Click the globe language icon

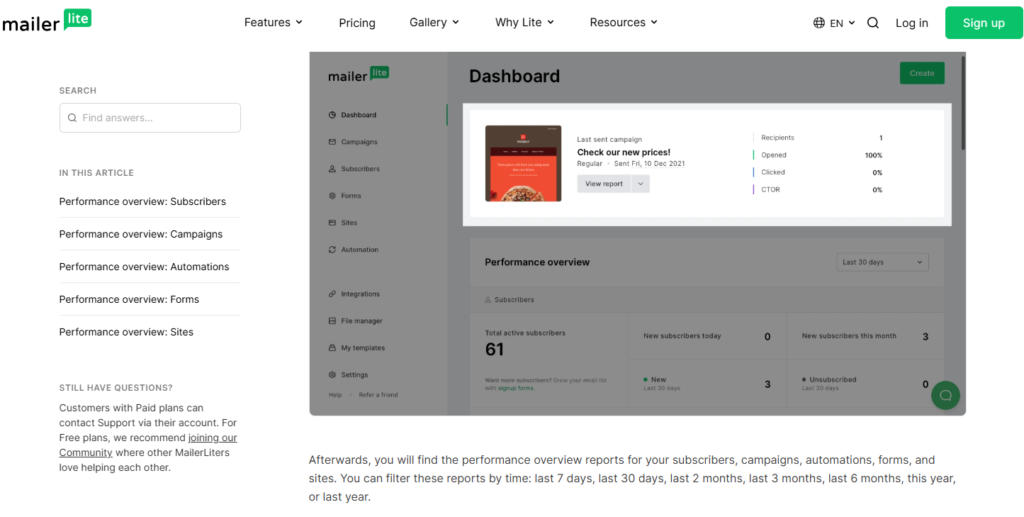819,23
